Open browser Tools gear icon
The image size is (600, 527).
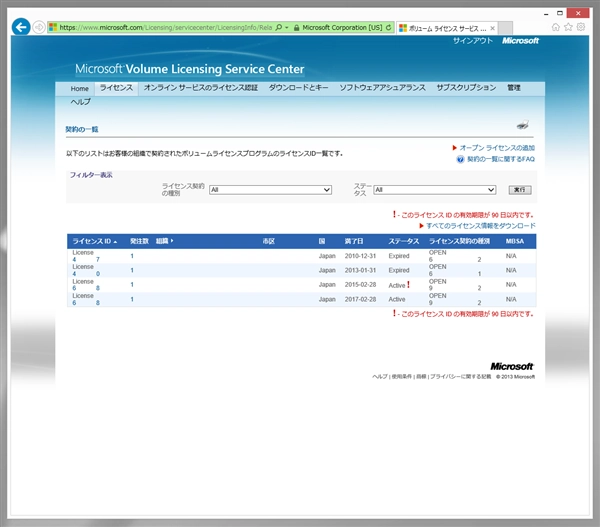(581, 27)
